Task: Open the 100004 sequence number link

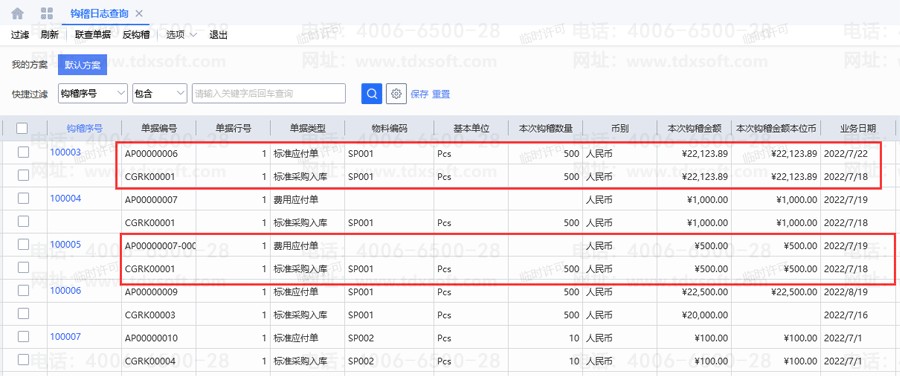Action: 65,198
